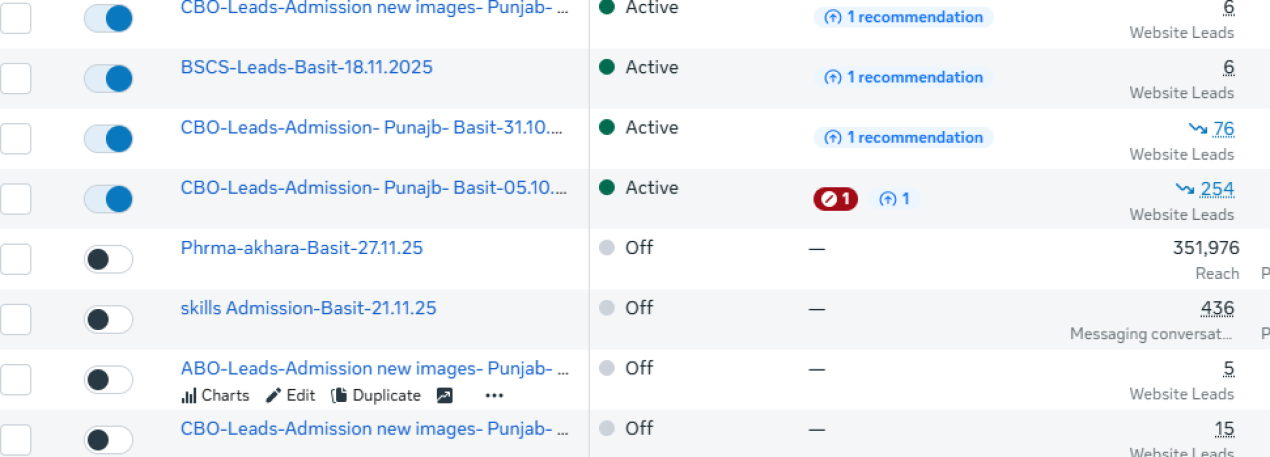Open the three-dot more options menu

coord(494,396)
